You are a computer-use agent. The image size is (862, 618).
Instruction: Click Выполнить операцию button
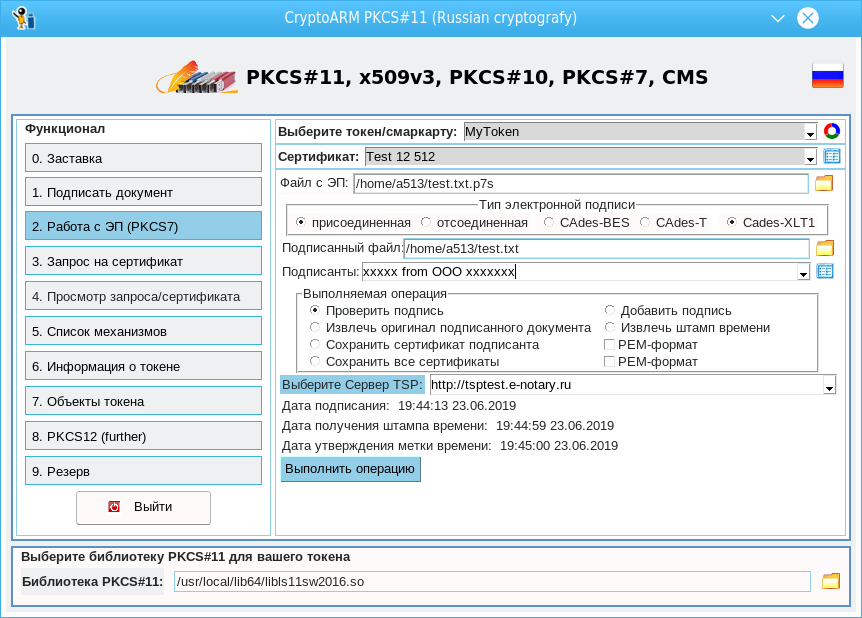click(x=350, y=469)
